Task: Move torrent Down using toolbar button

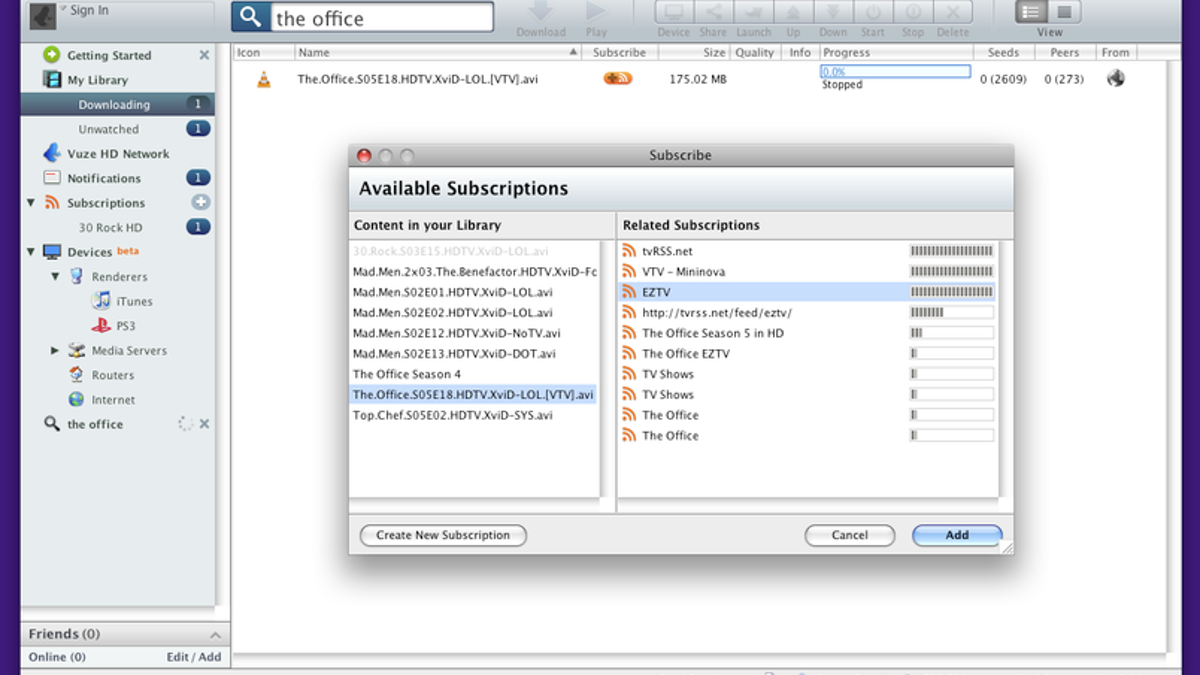Action: [x=833, y=12]
